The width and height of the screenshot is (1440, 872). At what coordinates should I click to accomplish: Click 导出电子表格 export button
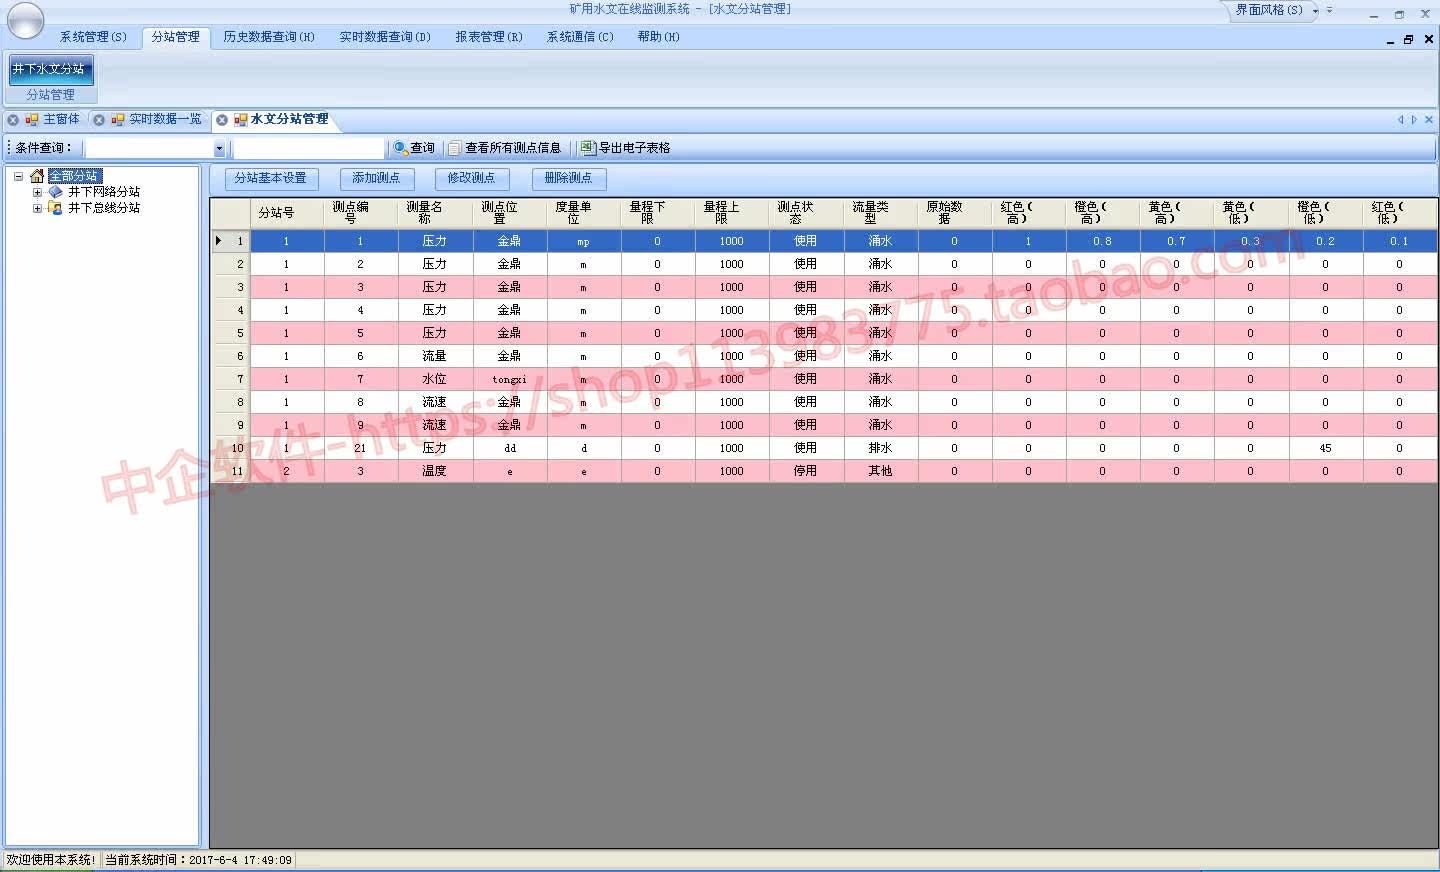point(625,148)
